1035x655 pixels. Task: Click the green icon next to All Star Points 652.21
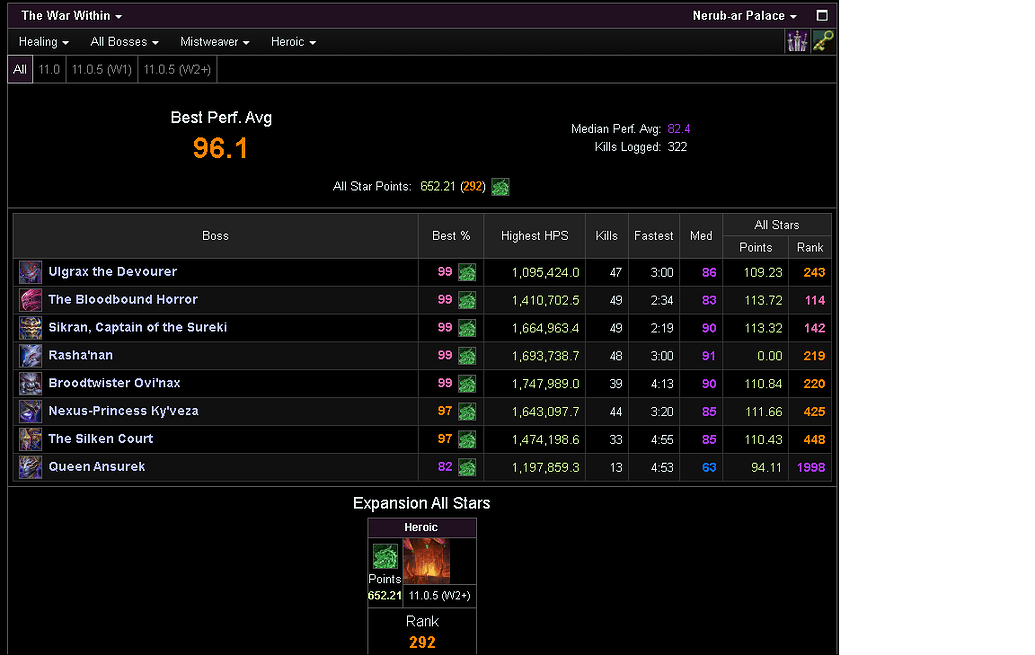[500, 187]
